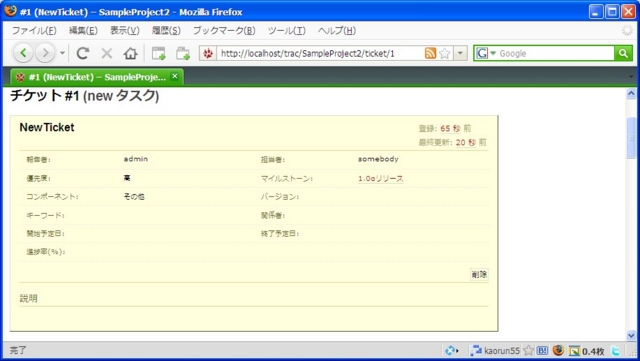The image size is (640, 361).
Task: Click the admin reporter value
Action: point(136,159)
